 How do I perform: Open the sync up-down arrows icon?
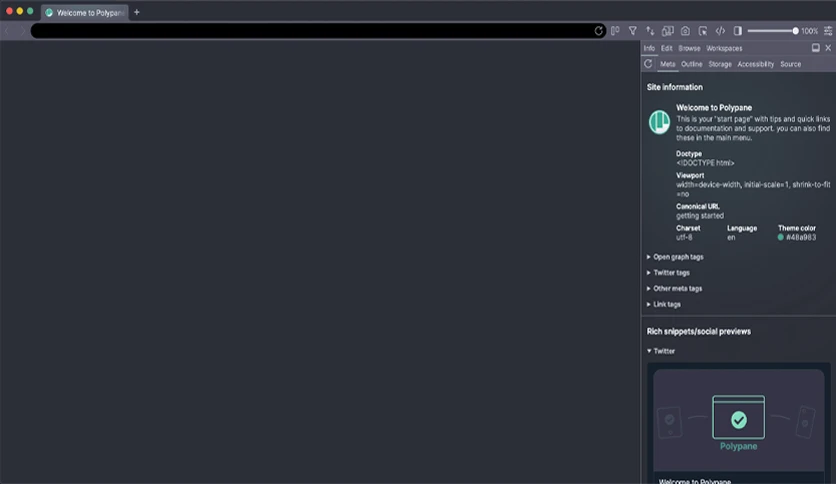point(650,31)
